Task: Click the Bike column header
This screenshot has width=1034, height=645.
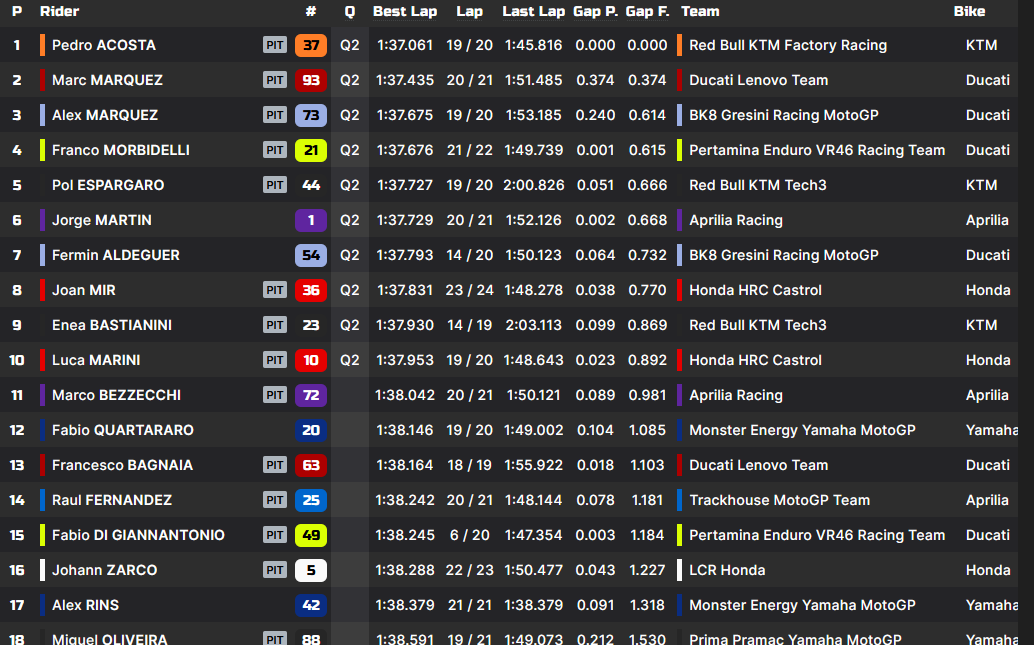Action: pyautogui.click(x=969, y=11)
